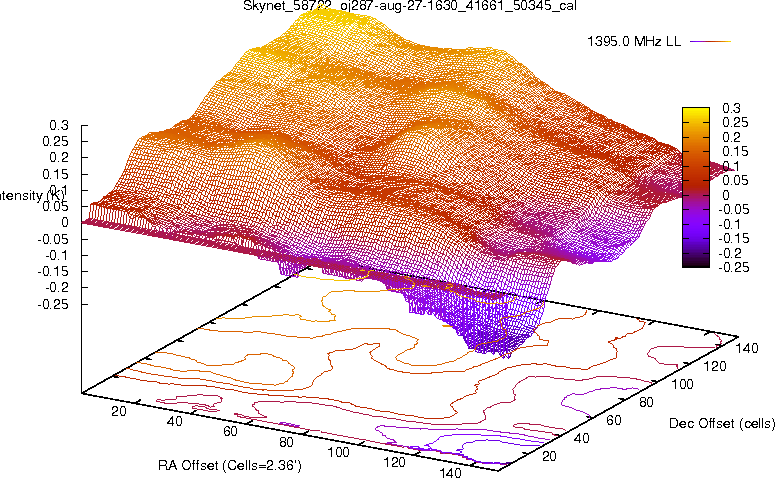Click the legend line sample beside 1395.0 MHz LL
This screenshot has height=478, width=775.
(710, 42)
